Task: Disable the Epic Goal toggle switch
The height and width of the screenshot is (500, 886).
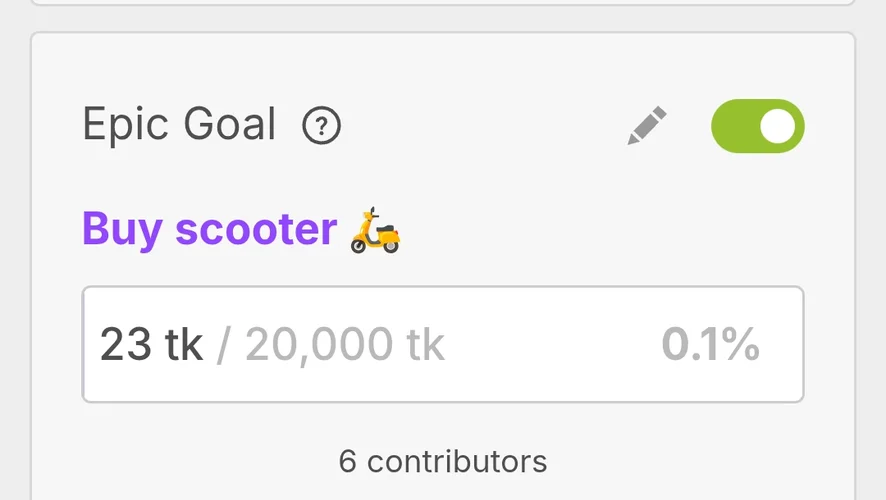Action: [x=757, y=127]
